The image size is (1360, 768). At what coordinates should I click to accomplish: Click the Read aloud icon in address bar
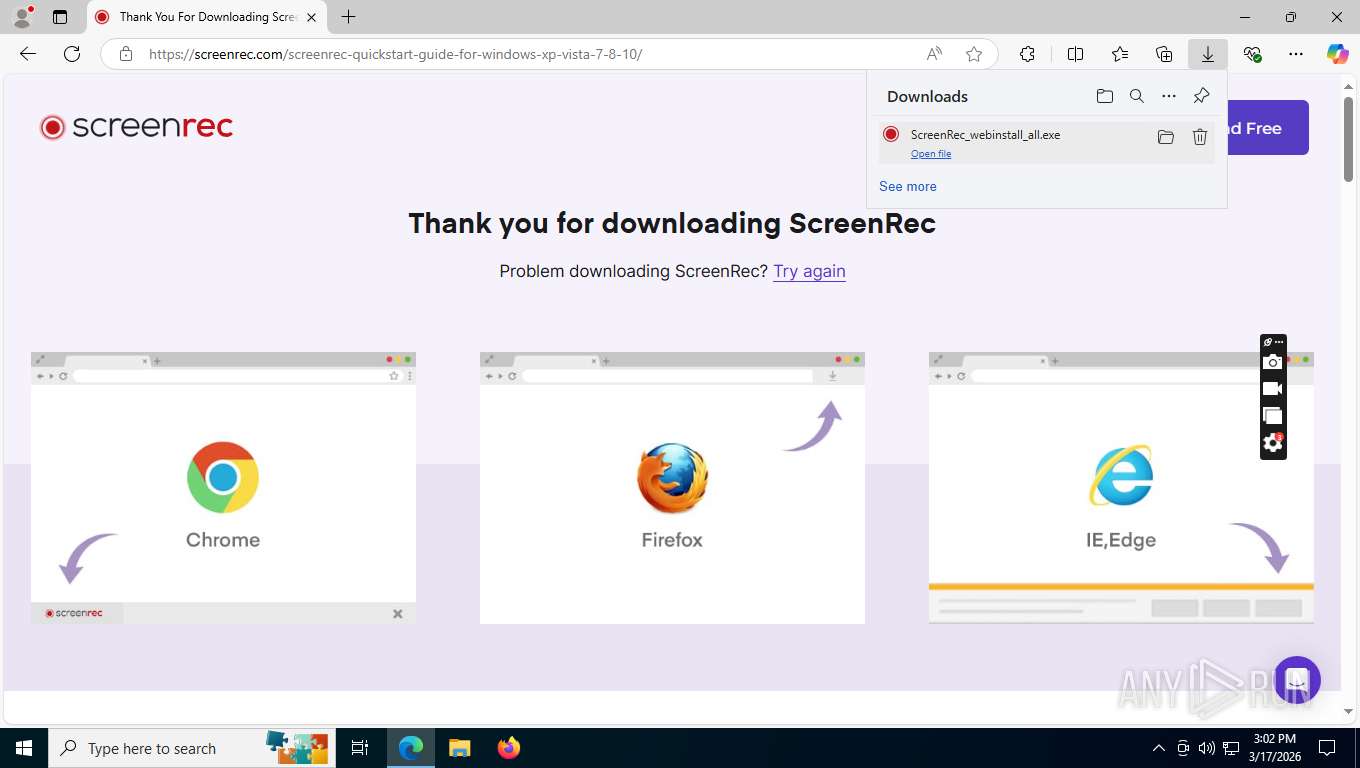[x=934, y=54]
